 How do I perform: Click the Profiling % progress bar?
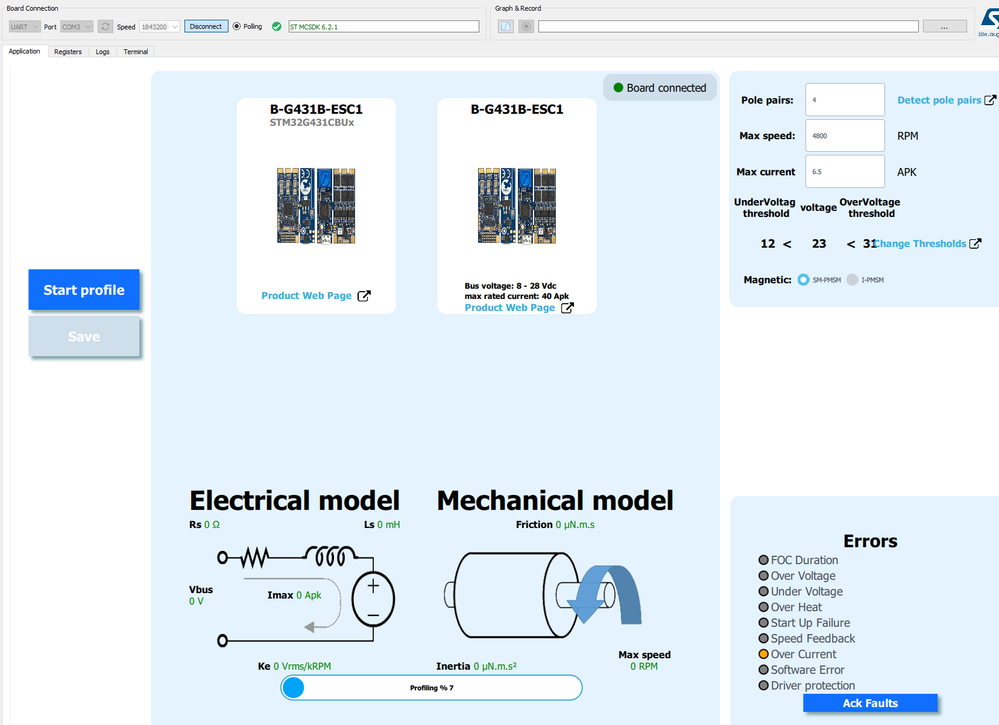tap(431, 688)
